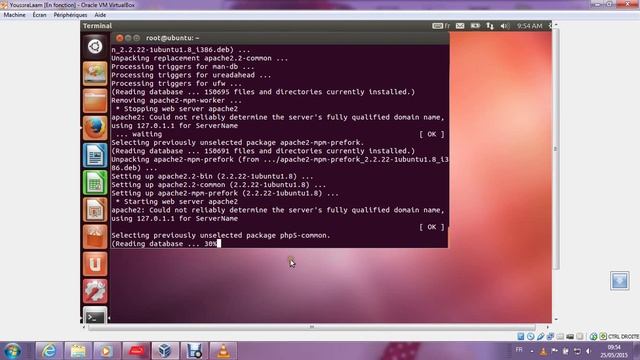Click the VirtualBox hard disk status icon
This screenshot has height=360, width=640.
pos(521,336)
